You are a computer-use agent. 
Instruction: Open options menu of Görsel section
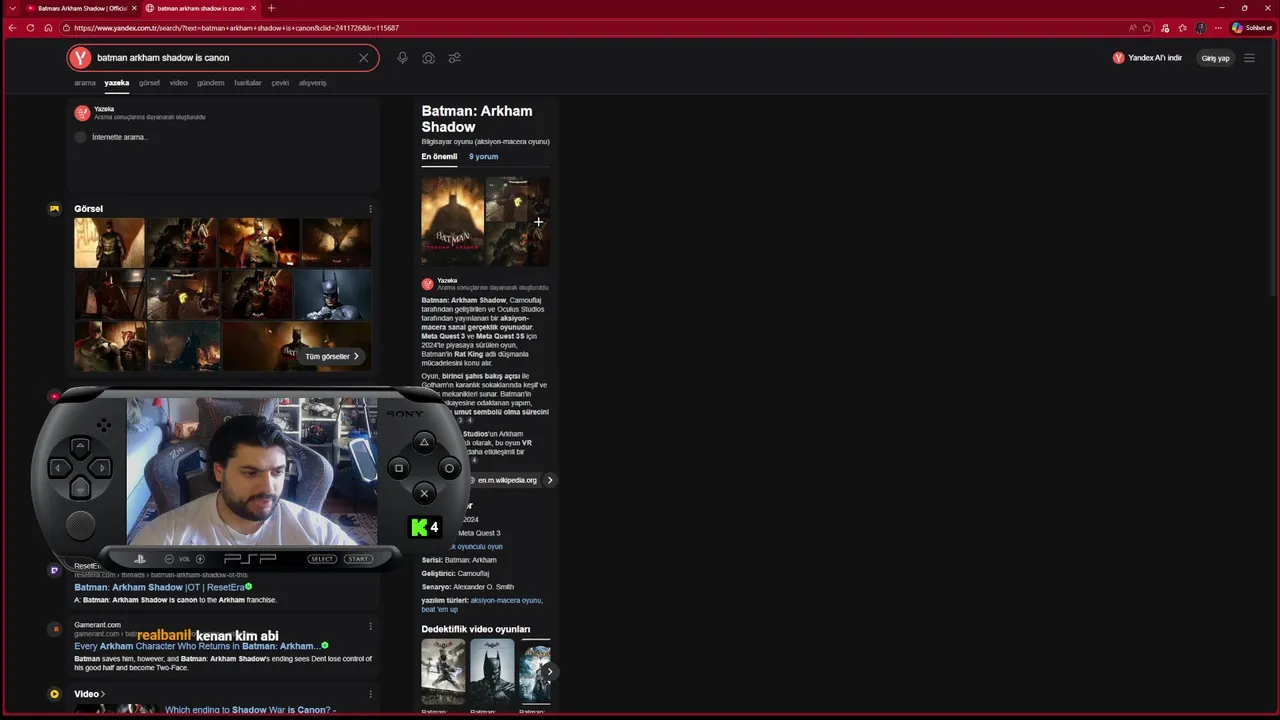click(370, 209)
